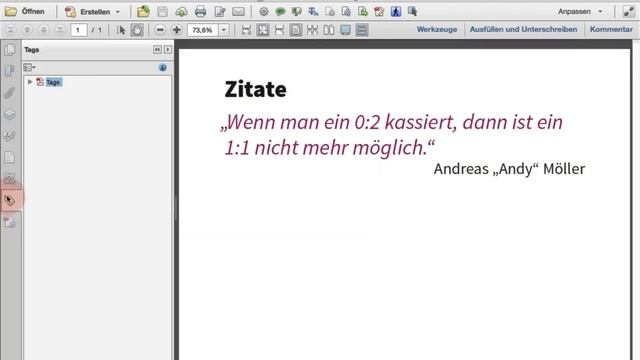Open the Erstellen dropdown menu
Screen dimensions: 640x360
[93, 12]
